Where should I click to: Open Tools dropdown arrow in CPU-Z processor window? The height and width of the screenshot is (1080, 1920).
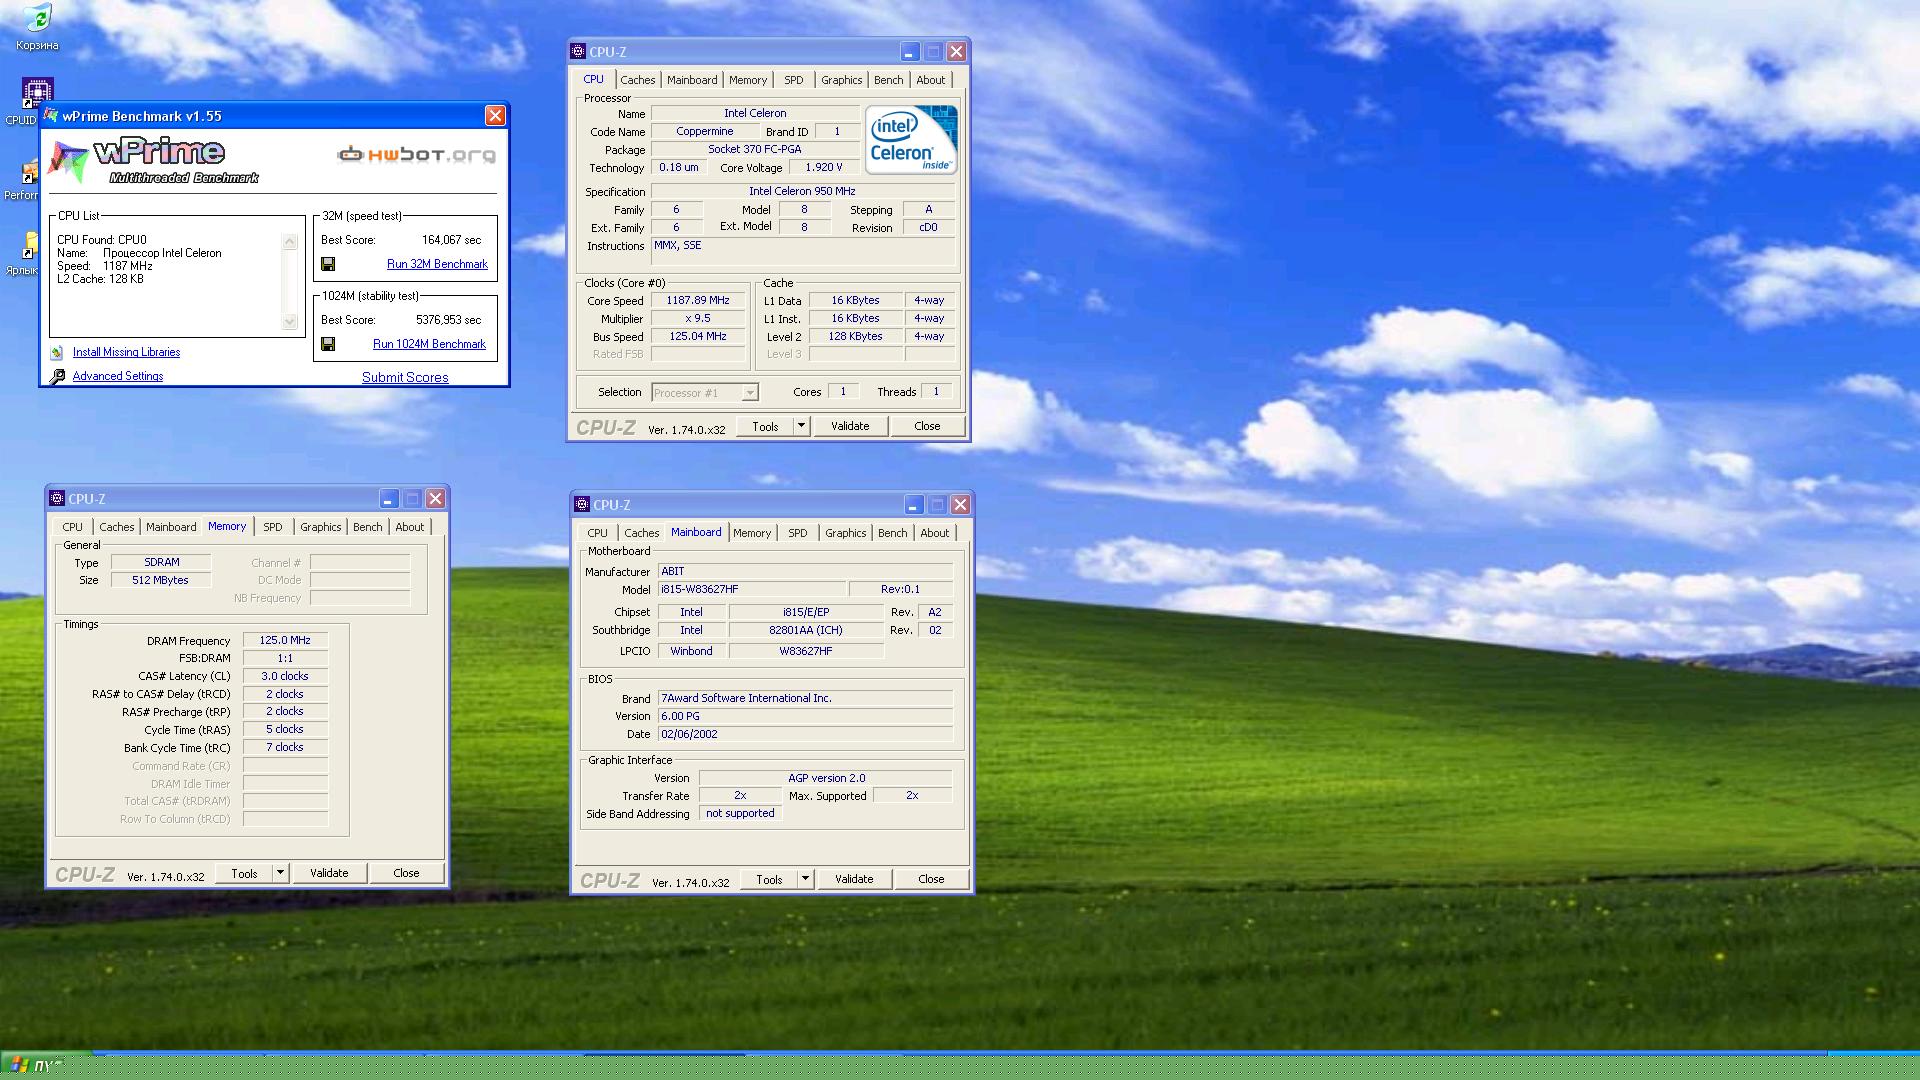[x=801, y=426]
